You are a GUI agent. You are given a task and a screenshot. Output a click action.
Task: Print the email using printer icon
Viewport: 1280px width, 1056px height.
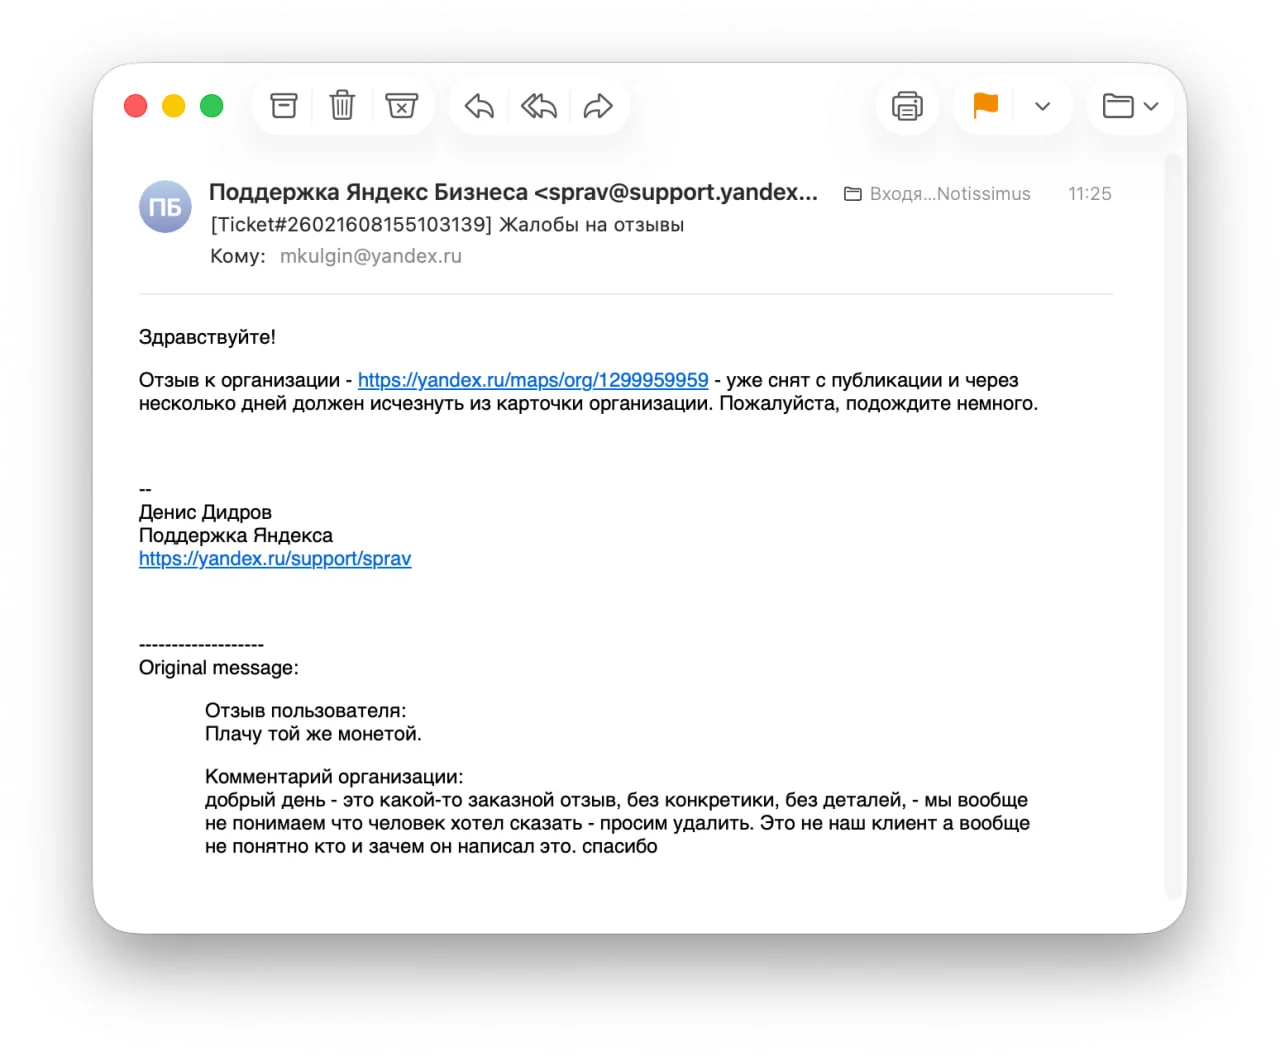[907, 106]
